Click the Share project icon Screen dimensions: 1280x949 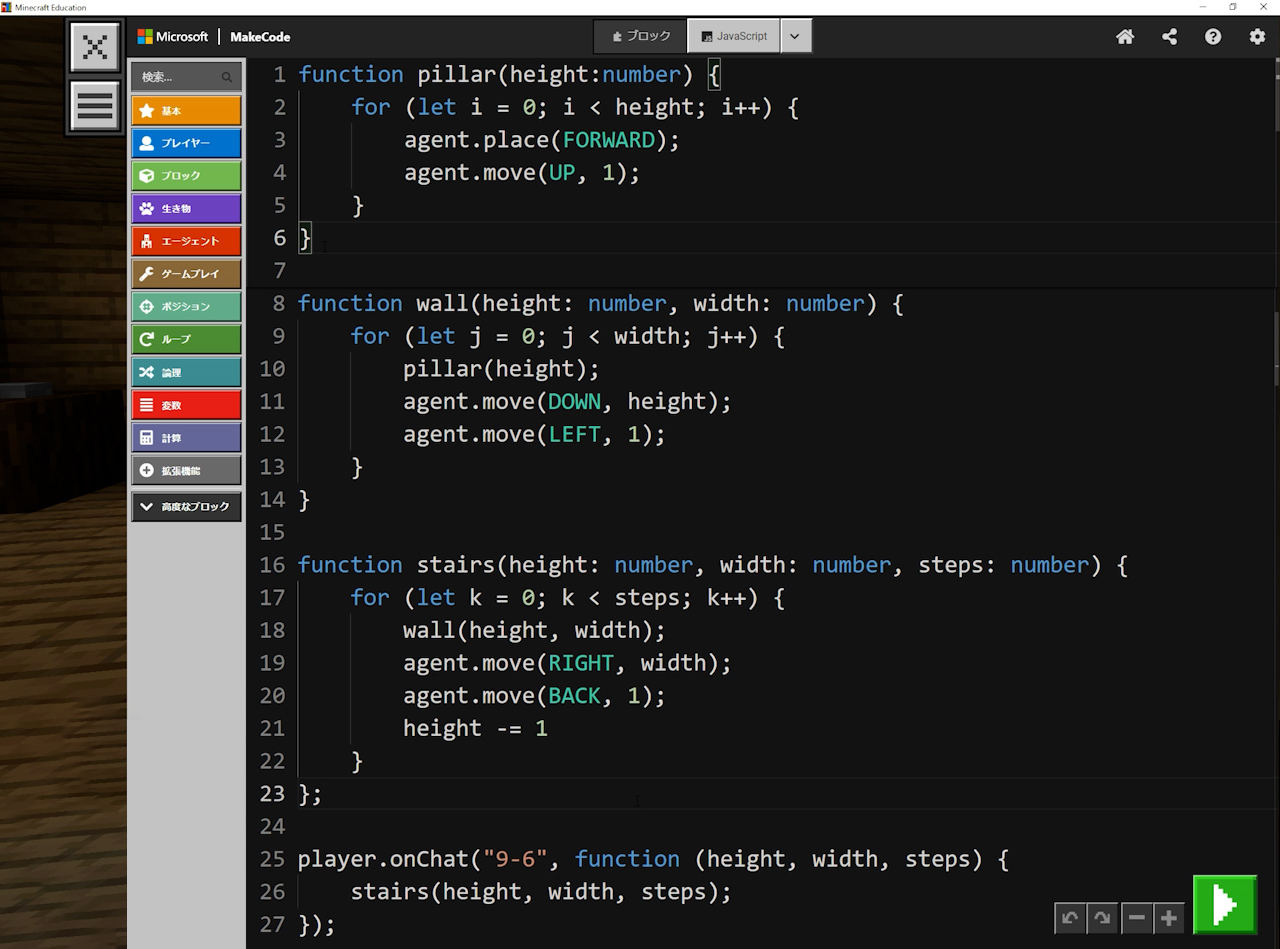pos(1169,37)
